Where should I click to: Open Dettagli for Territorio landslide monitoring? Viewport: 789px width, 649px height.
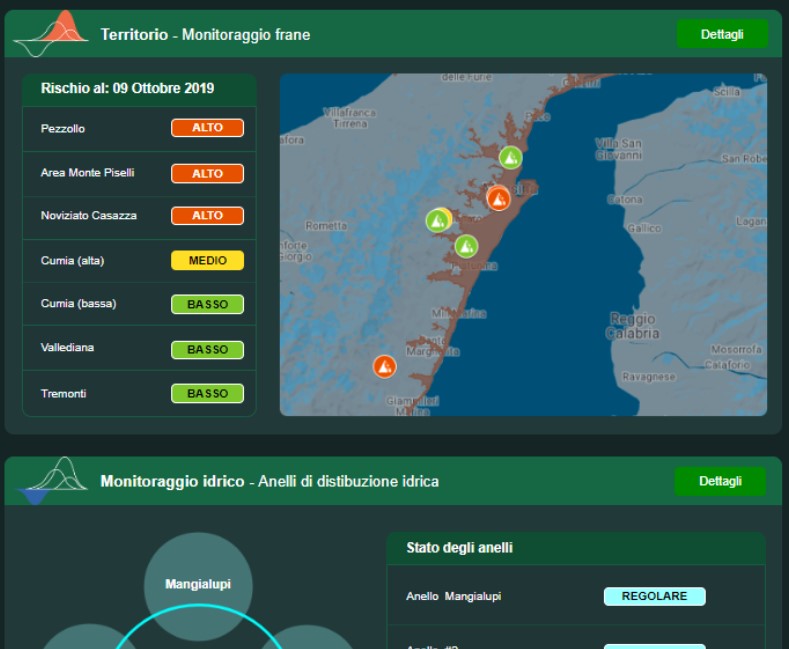coord(721,34)
